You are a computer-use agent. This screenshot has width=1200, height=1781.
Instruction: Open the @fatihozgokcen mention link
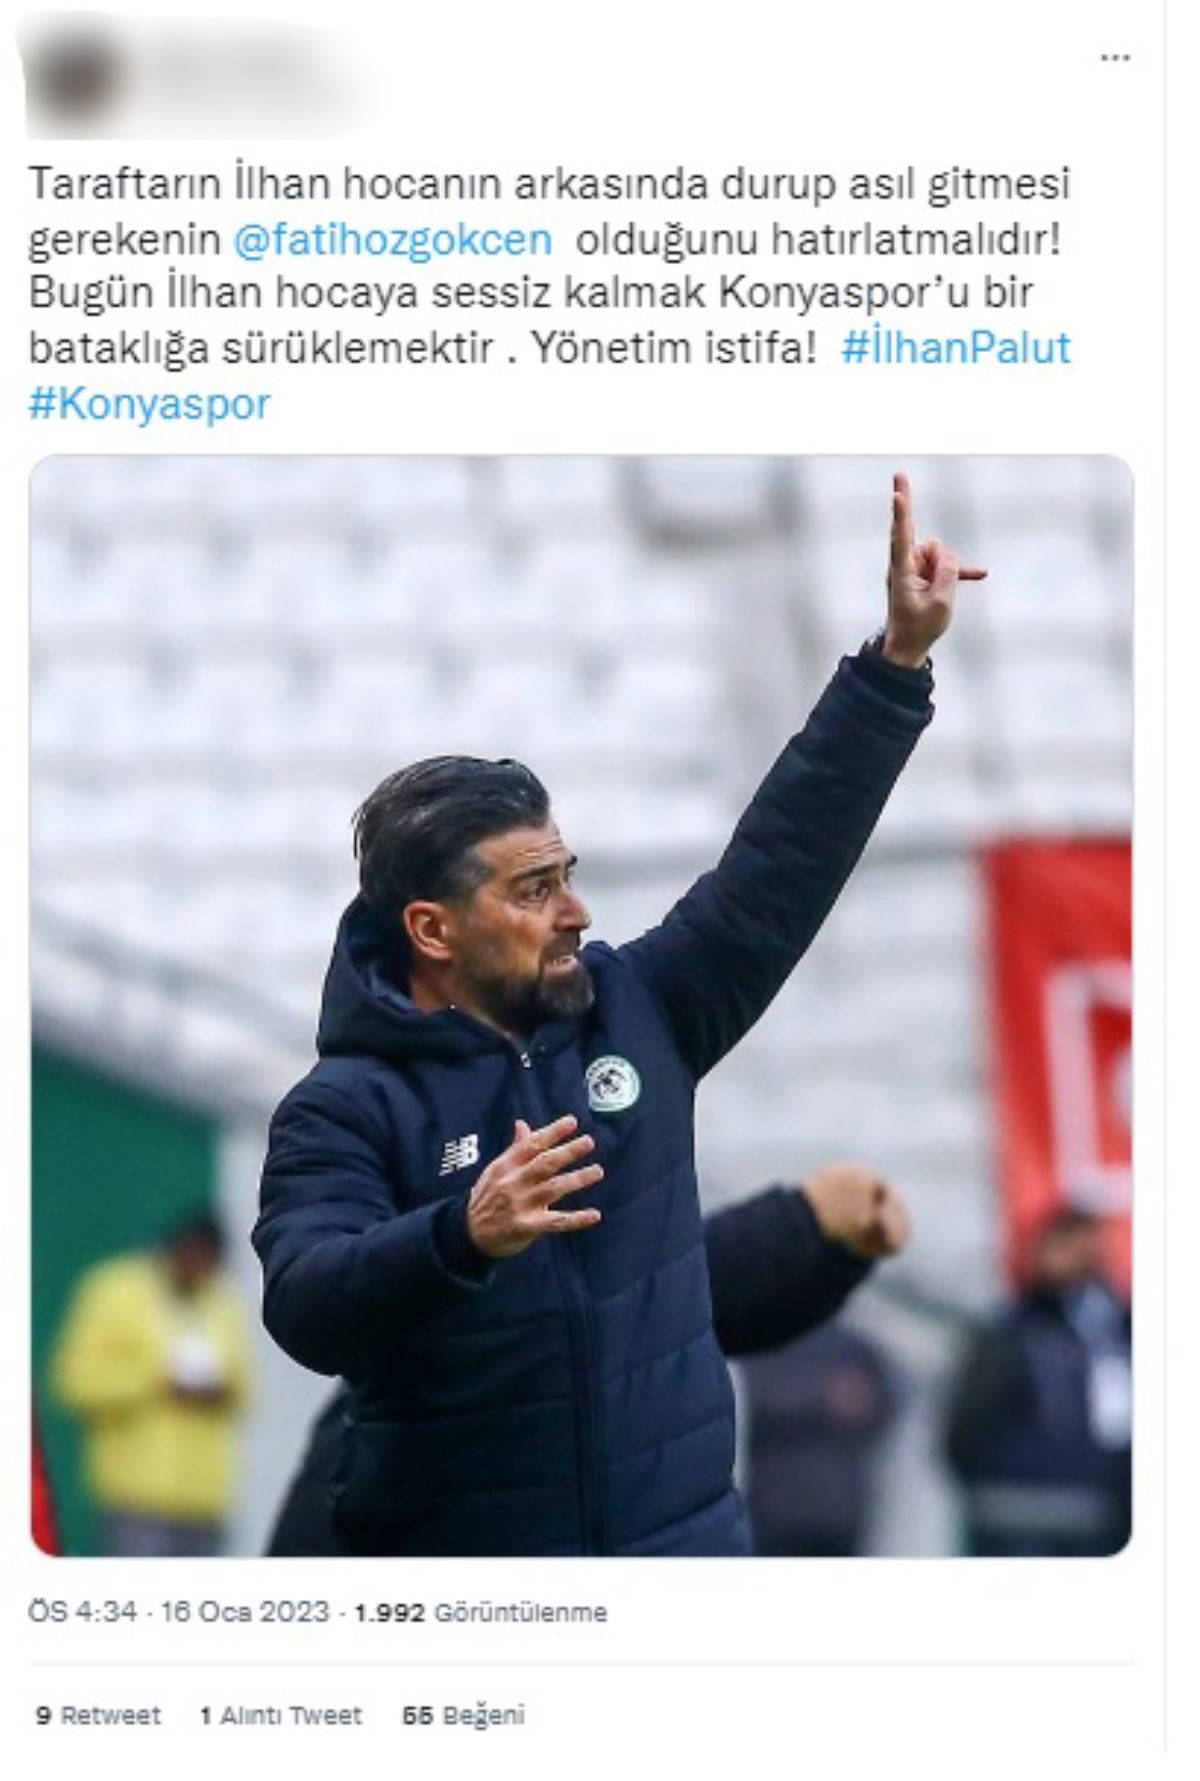[392, 240]
